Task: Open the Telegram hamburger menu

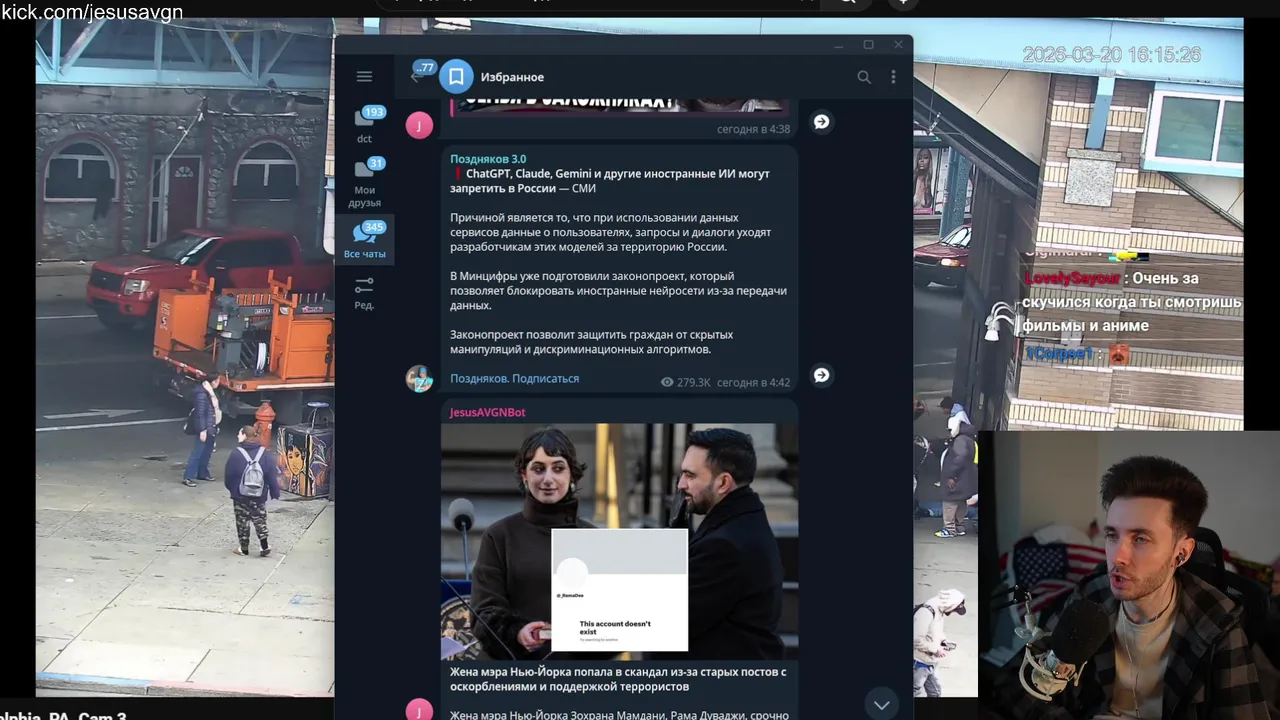Action: point(364,77)
